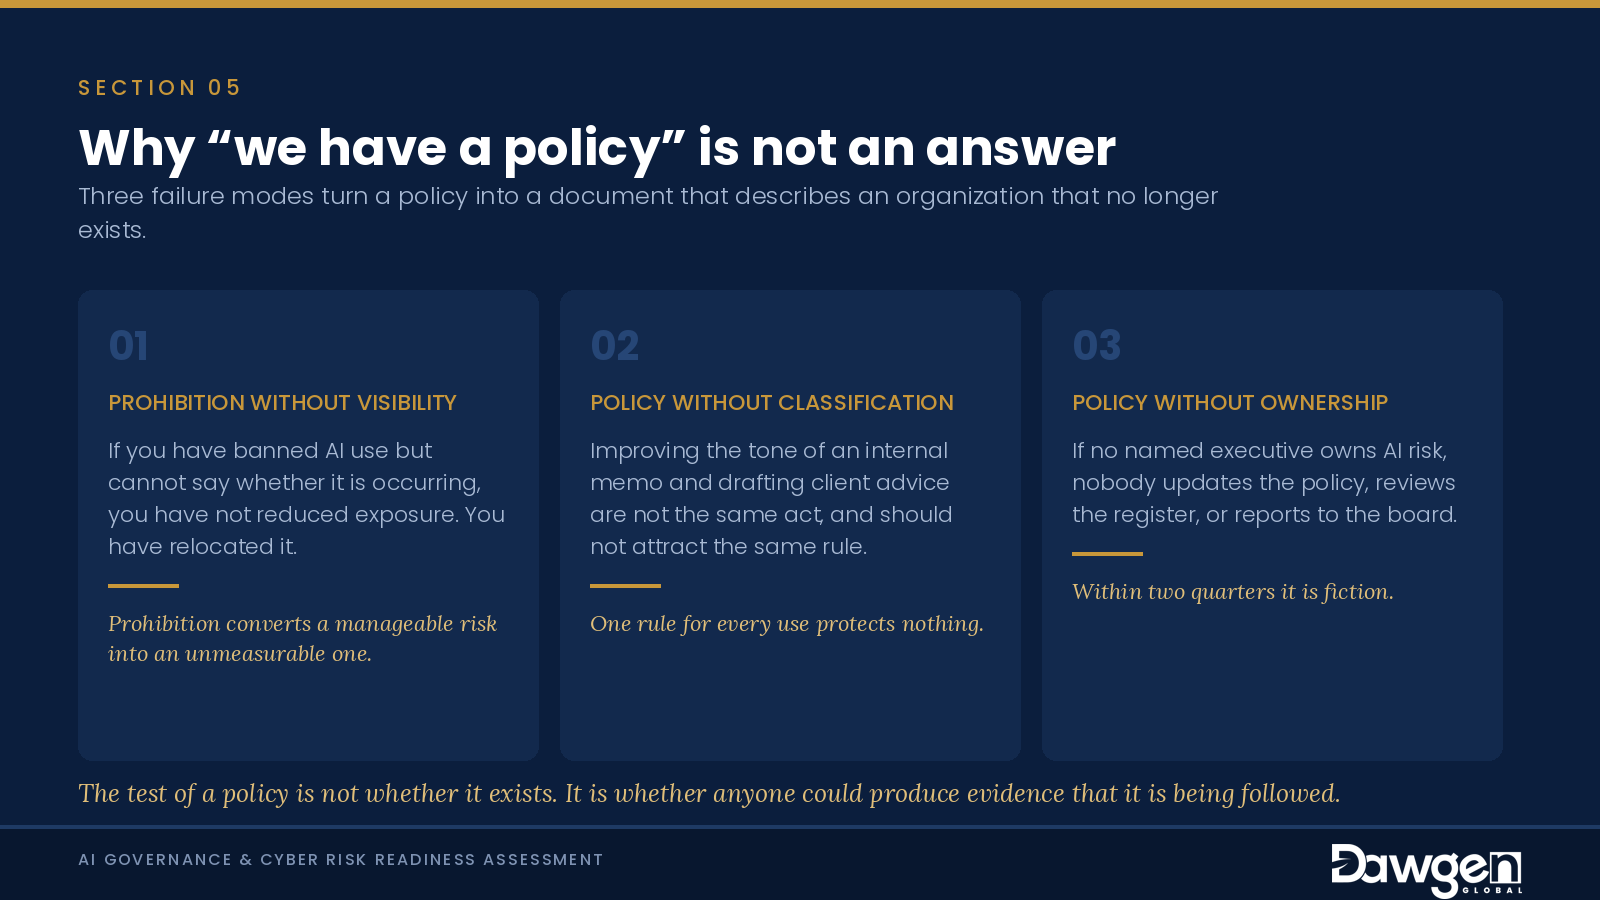Select the subtitle about three failure modes
The width and height of the screenshot is (1600, 900).
[x=648, y=212]
